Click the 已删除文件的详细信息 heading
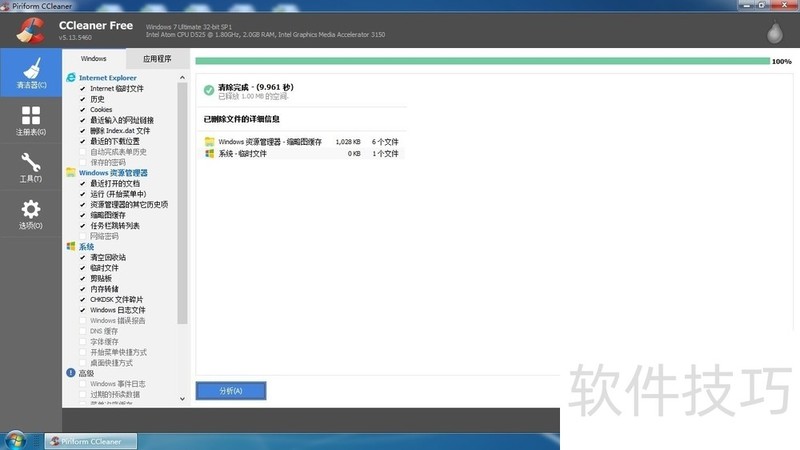This screenshot has width=800, height=450. (x=241, y=119)
